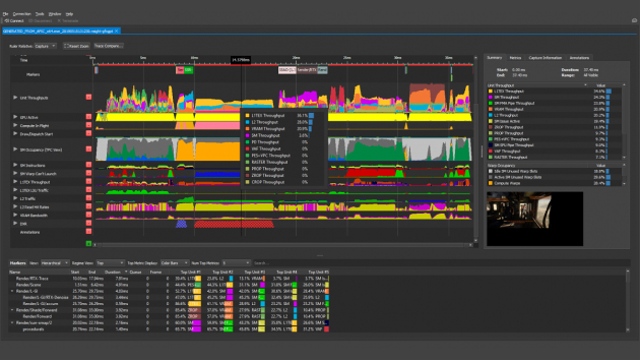The height and width of the screenshot is (360, 640).
Task: Click the red icon beside the Annotations row
Action: point(89,231)
